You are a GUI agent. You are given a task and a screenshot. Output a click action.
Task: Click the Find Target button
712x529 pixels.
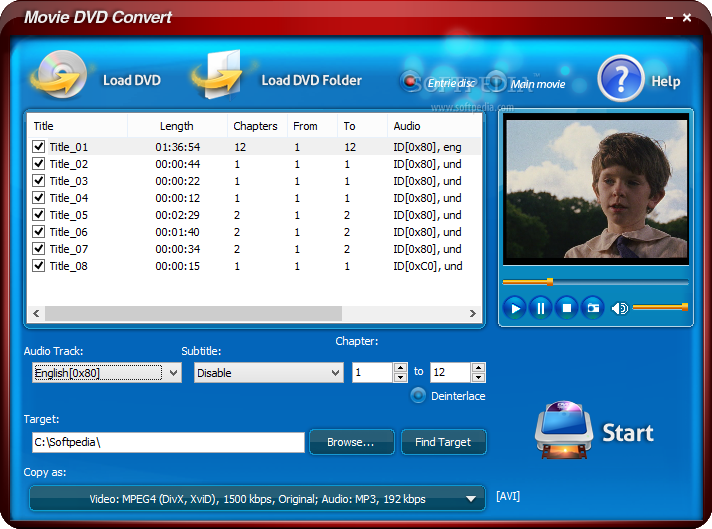[443, 442]
